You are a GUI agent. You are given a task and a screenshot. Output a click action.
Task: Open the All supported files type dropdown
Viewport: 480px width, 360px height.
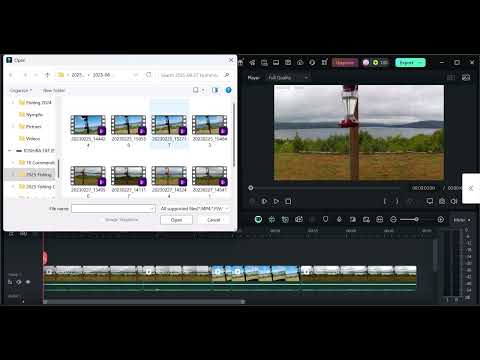coord(195,209)
